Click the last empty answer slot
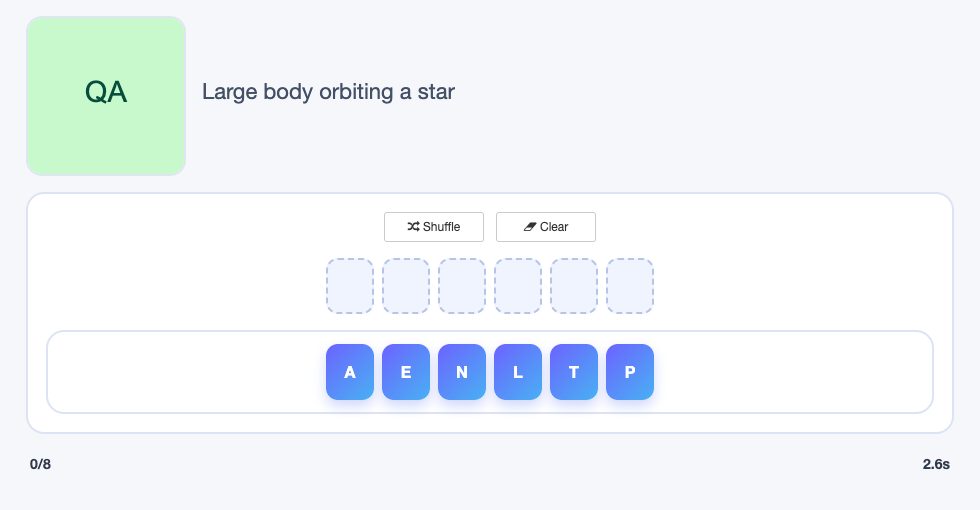The image size is (980, 510). coord(630,286)
